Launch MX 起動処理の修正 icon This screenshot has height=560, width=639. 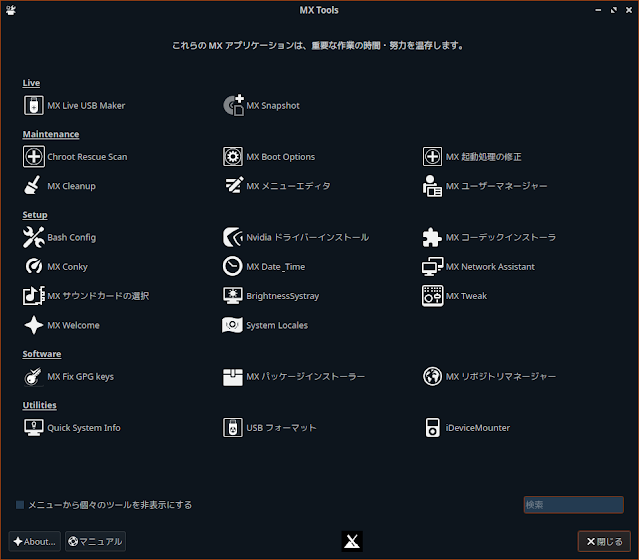[x=432, y=157]
